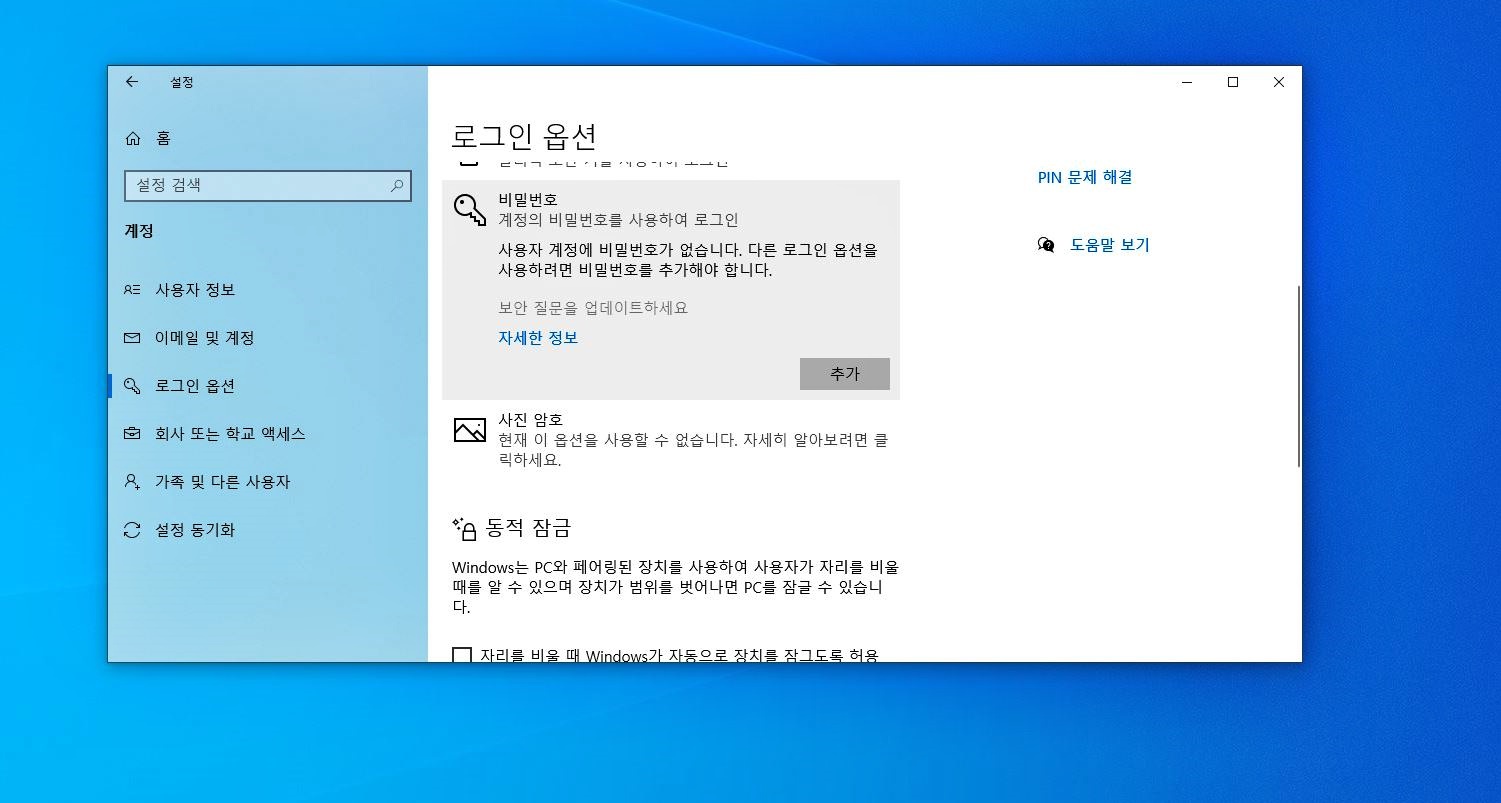The image size is (1501, 803).
Task: Click the vertical scrollbar thumb
Action: [x=1298, y=375]
